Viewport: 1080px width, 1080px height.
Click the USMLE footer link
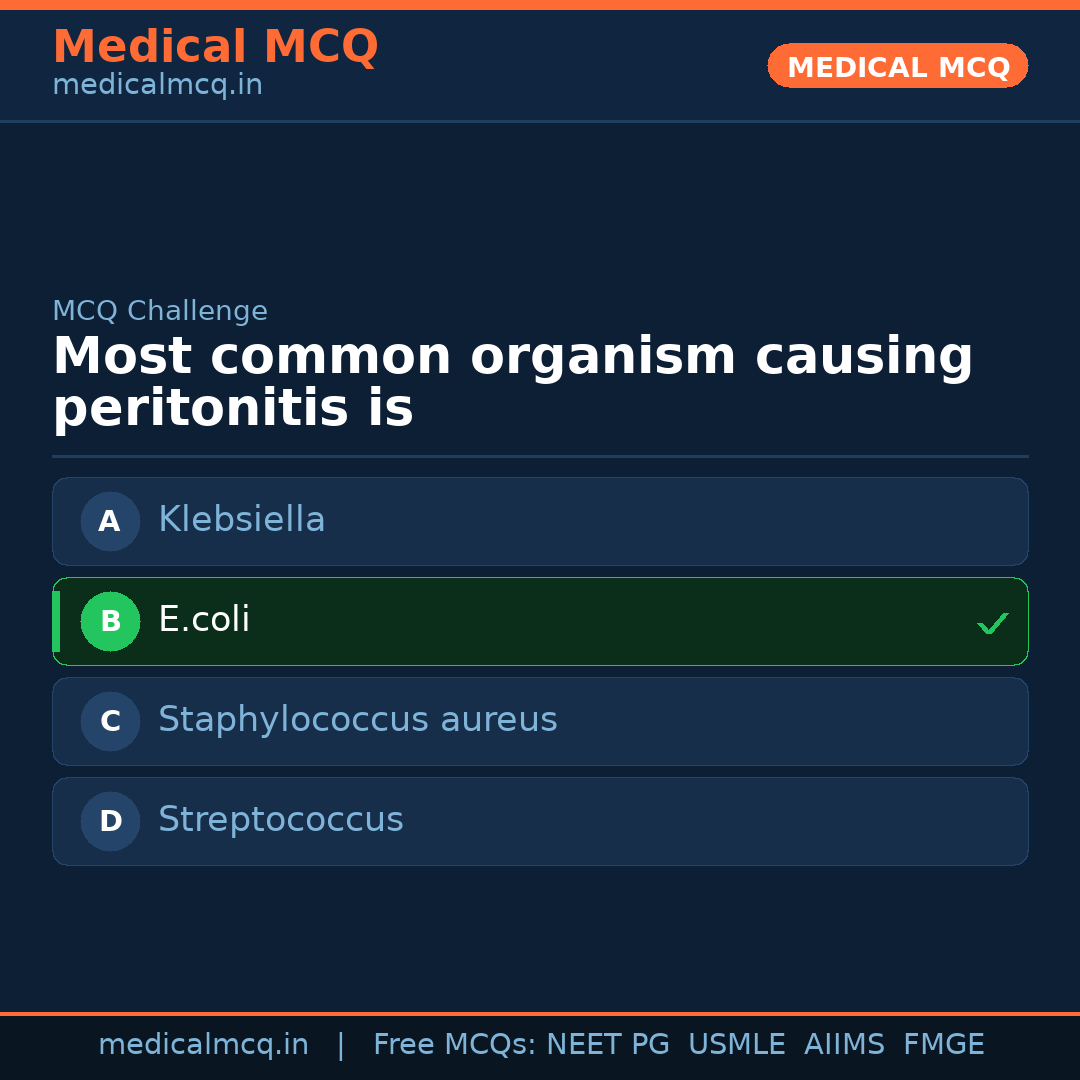737,1043
